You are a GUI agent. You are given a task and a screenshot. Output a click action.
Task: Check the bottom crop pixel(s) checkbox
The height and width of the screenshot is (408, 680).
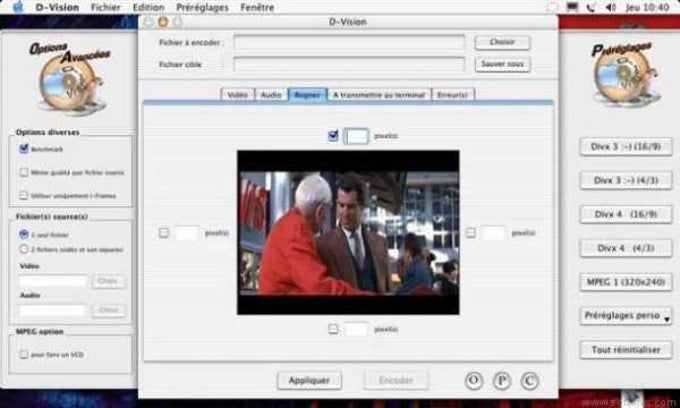point(333,329)
